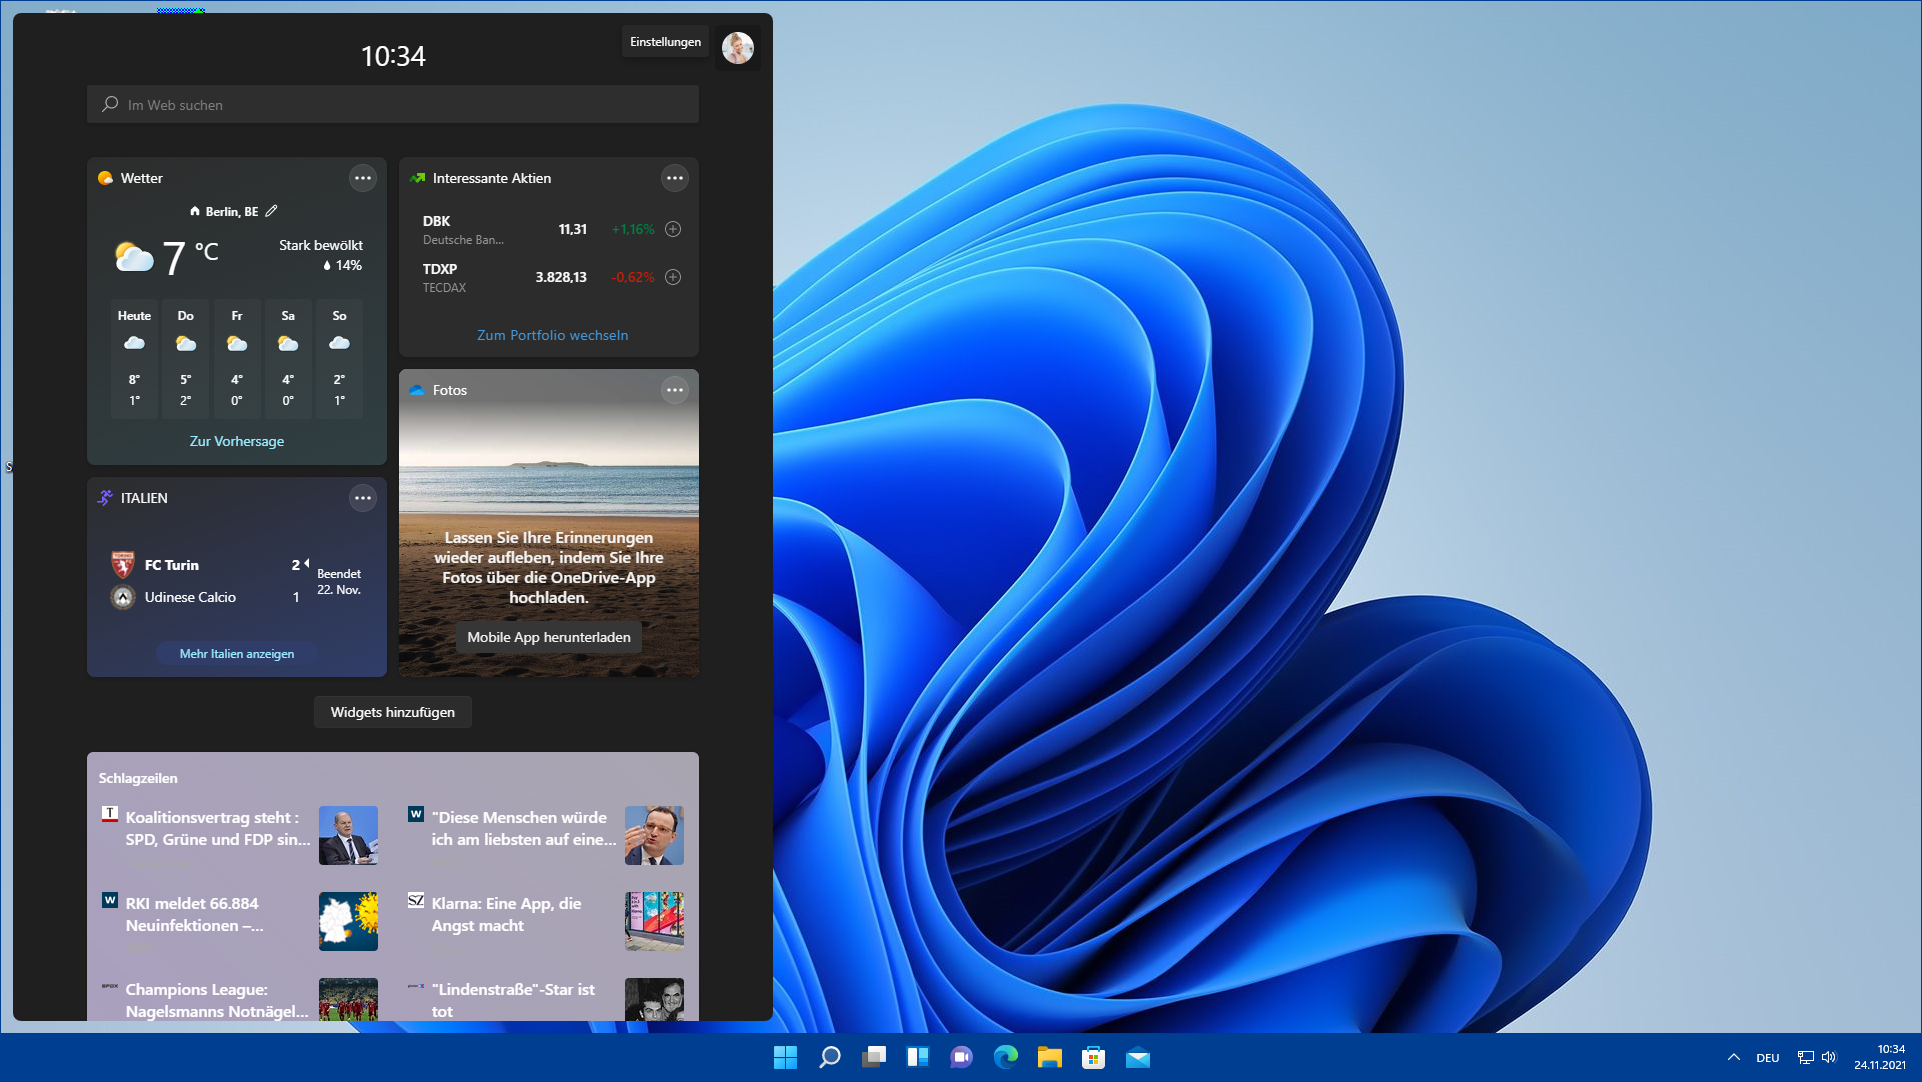The image size is (1922, 1082).
Task: Open ITALIEN sports widget options
Action: tap(362, 498)
